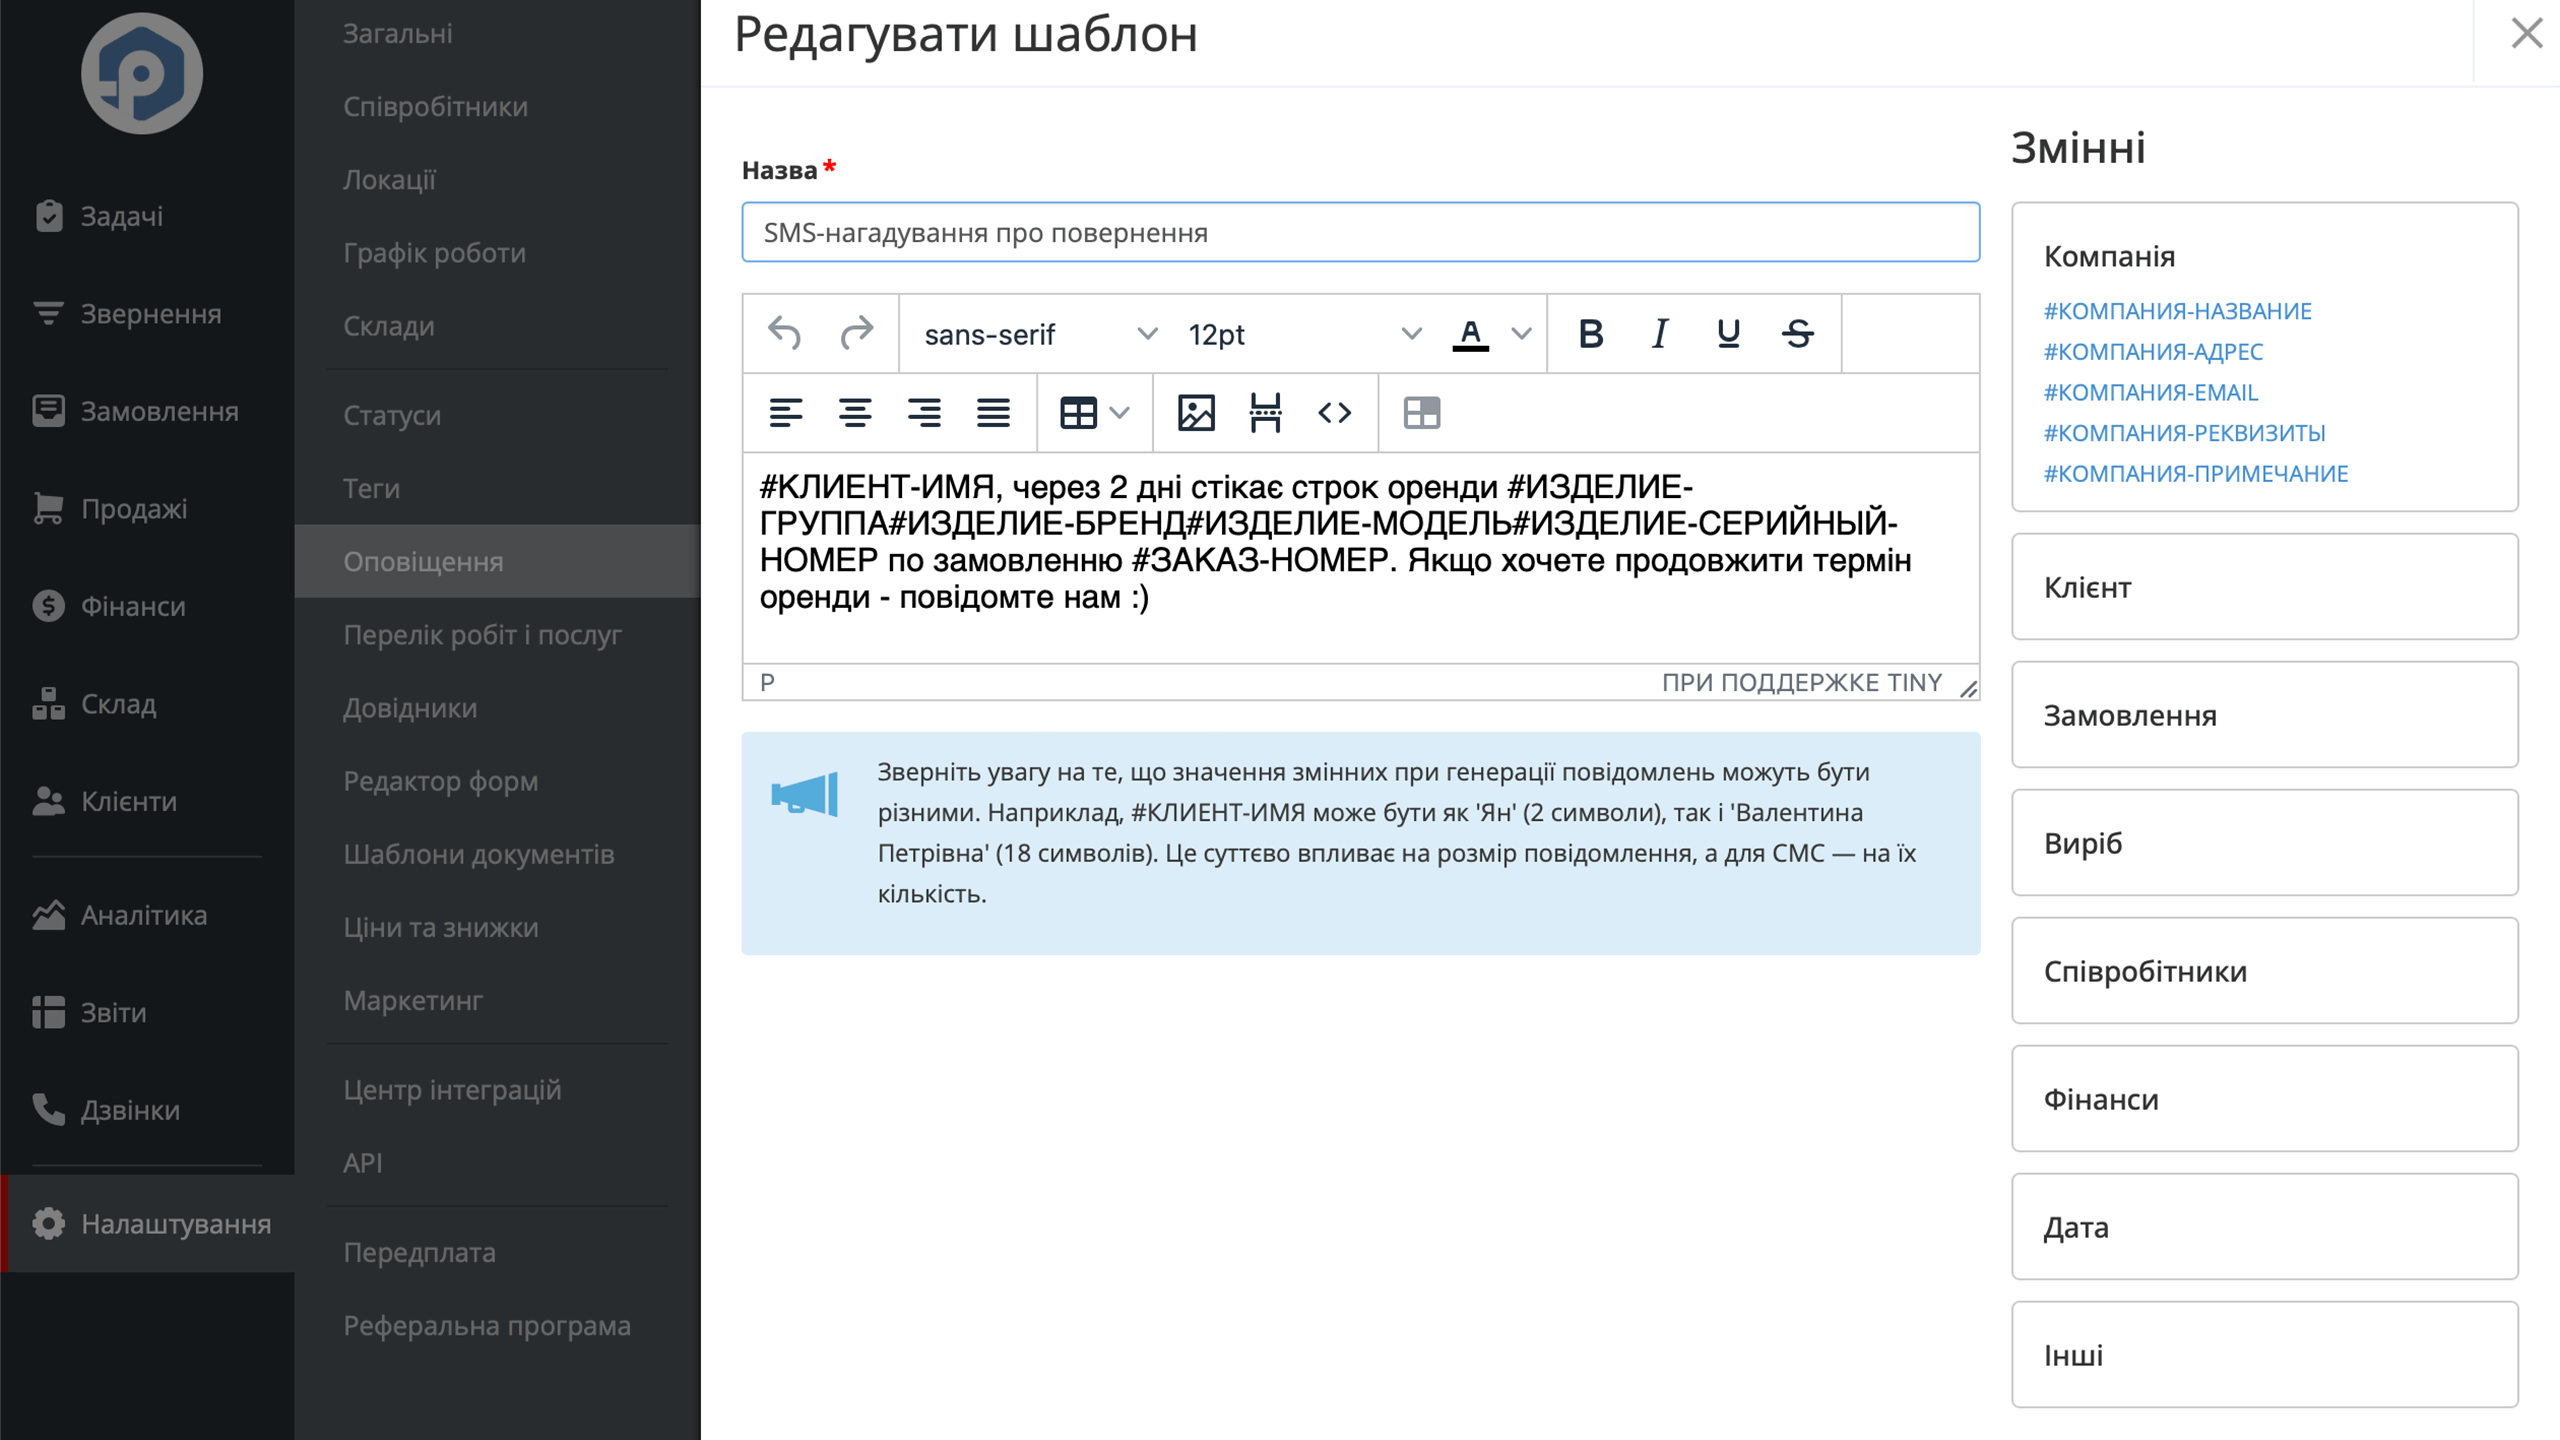Click the editor resize handle
Screen dimensions: 2560x1440
coord(1968,688)
